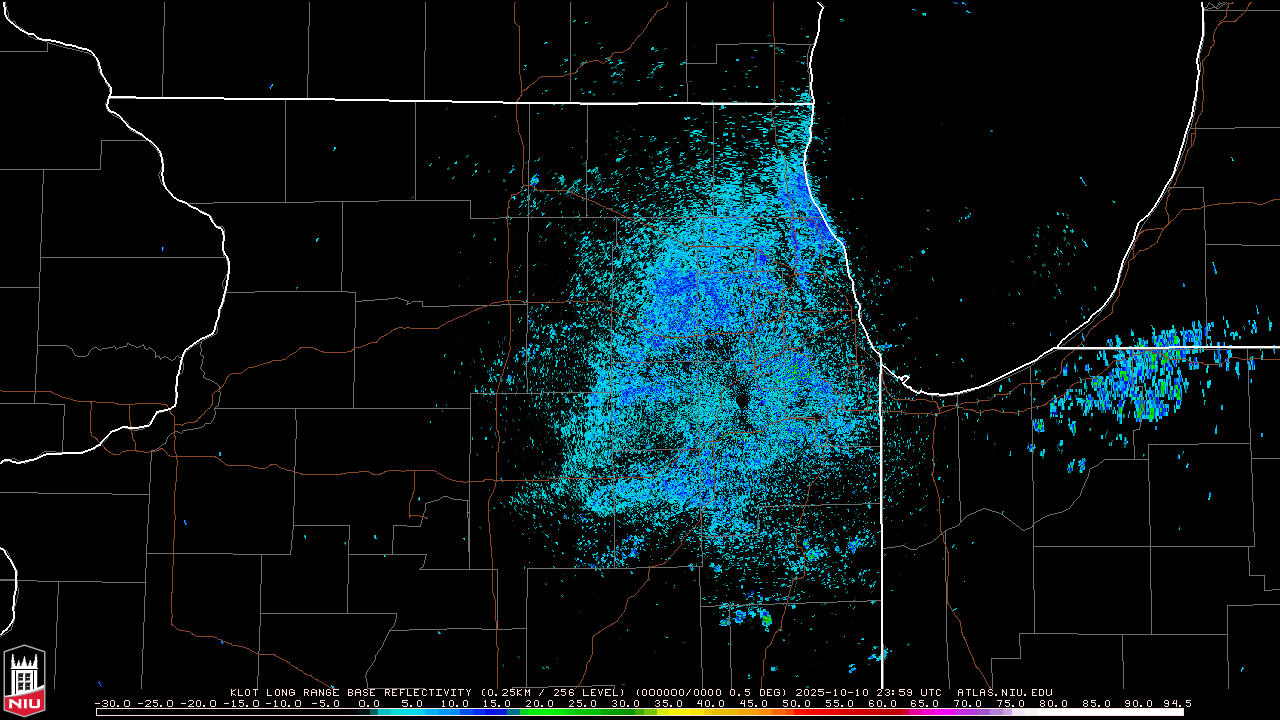Click the dark radar-site void at echo center
The image size is (1280, 720).
[741, 402]
